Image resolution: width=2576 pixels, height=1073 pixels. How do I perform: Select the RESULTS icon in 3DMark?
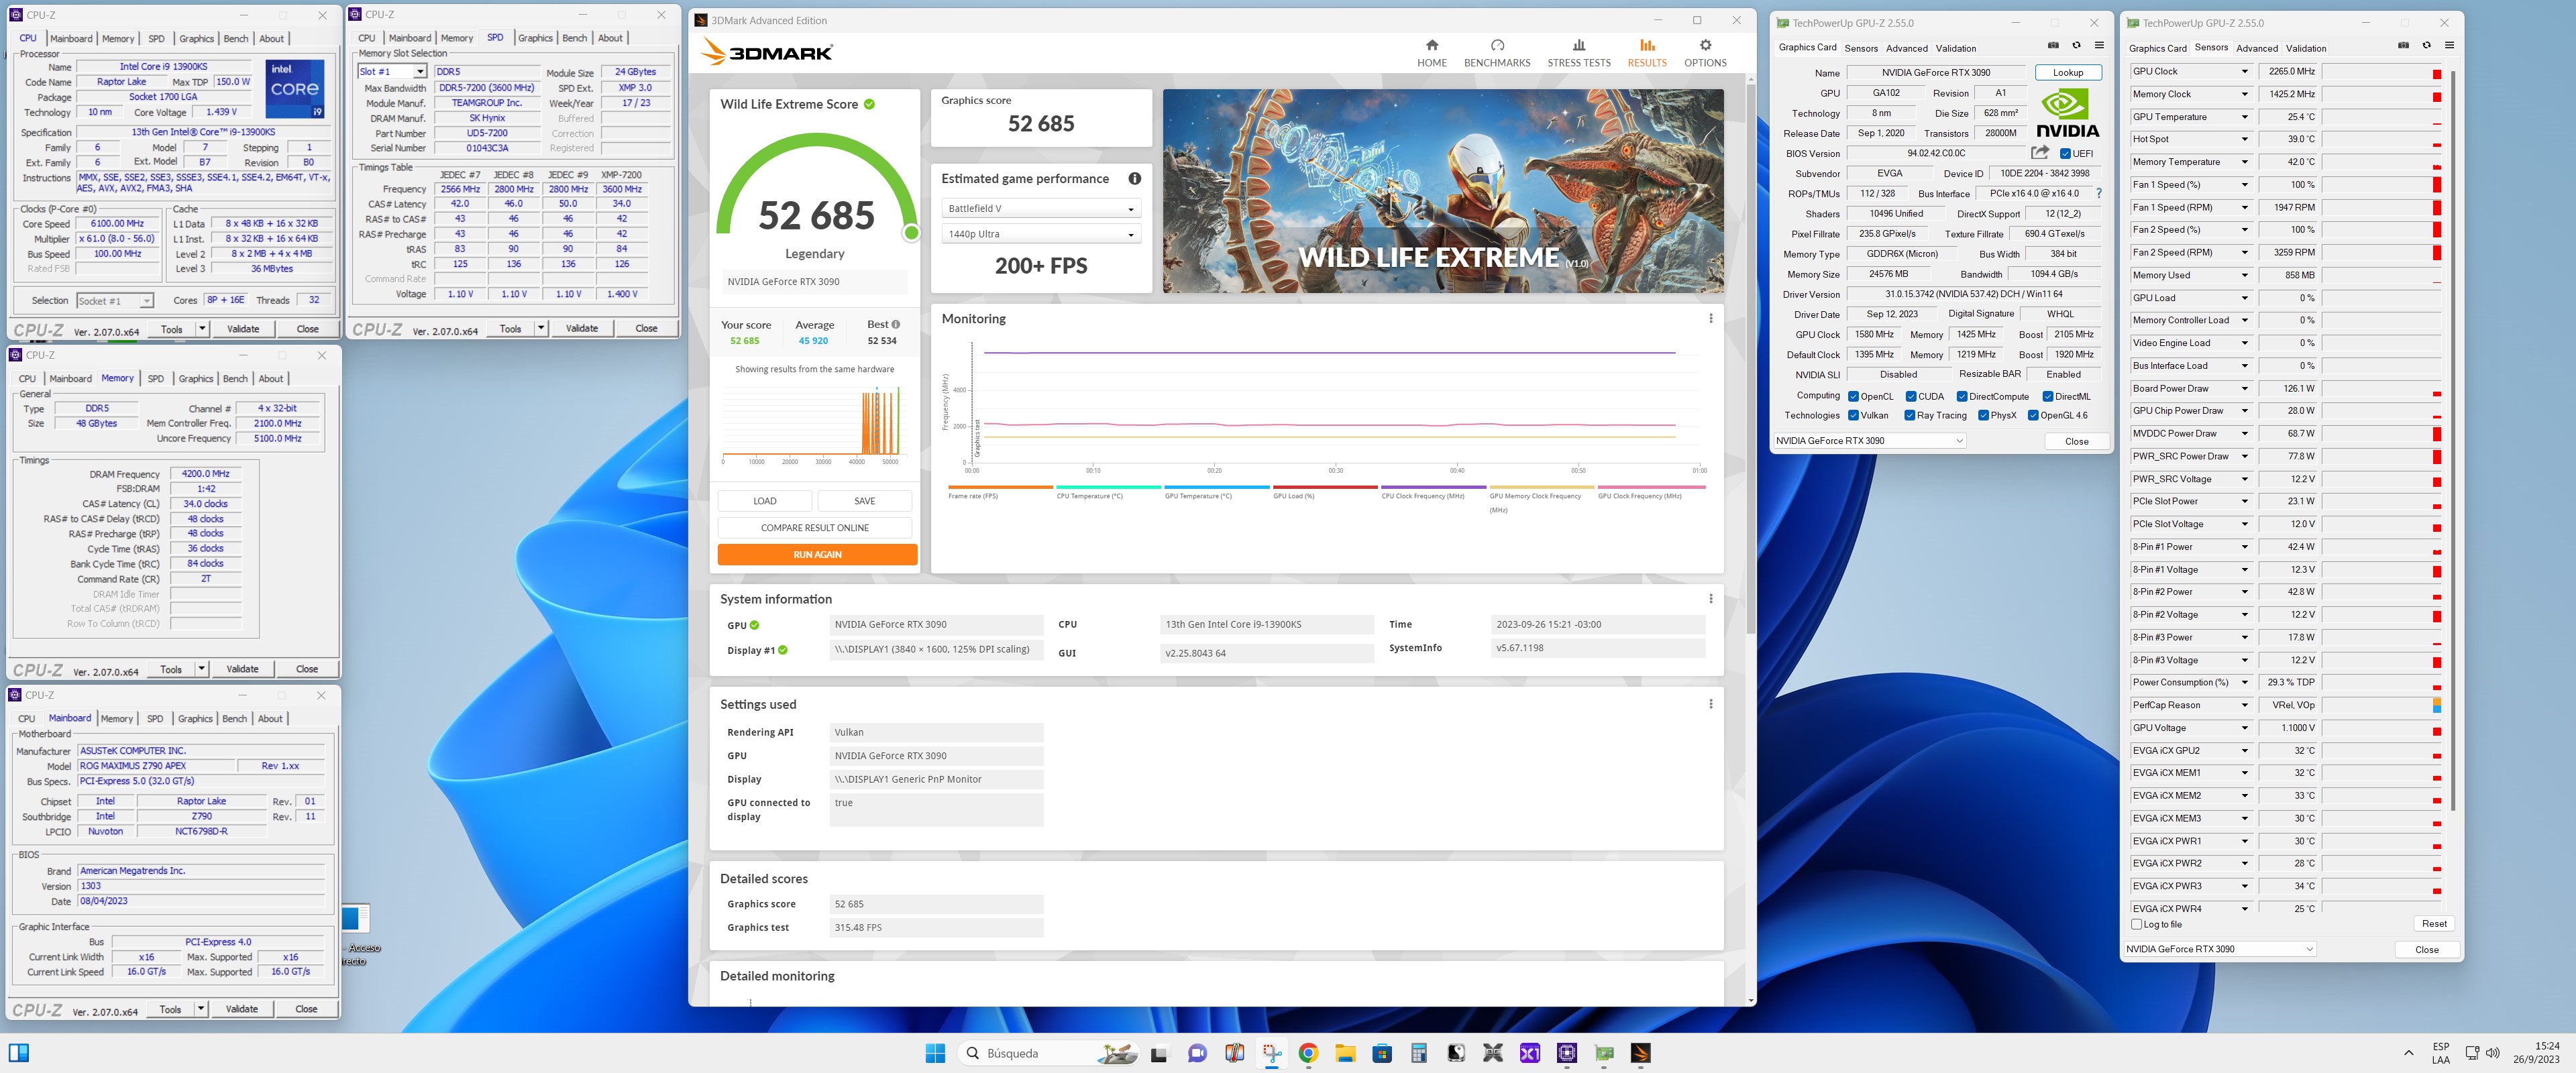(x=1647, y=45)
